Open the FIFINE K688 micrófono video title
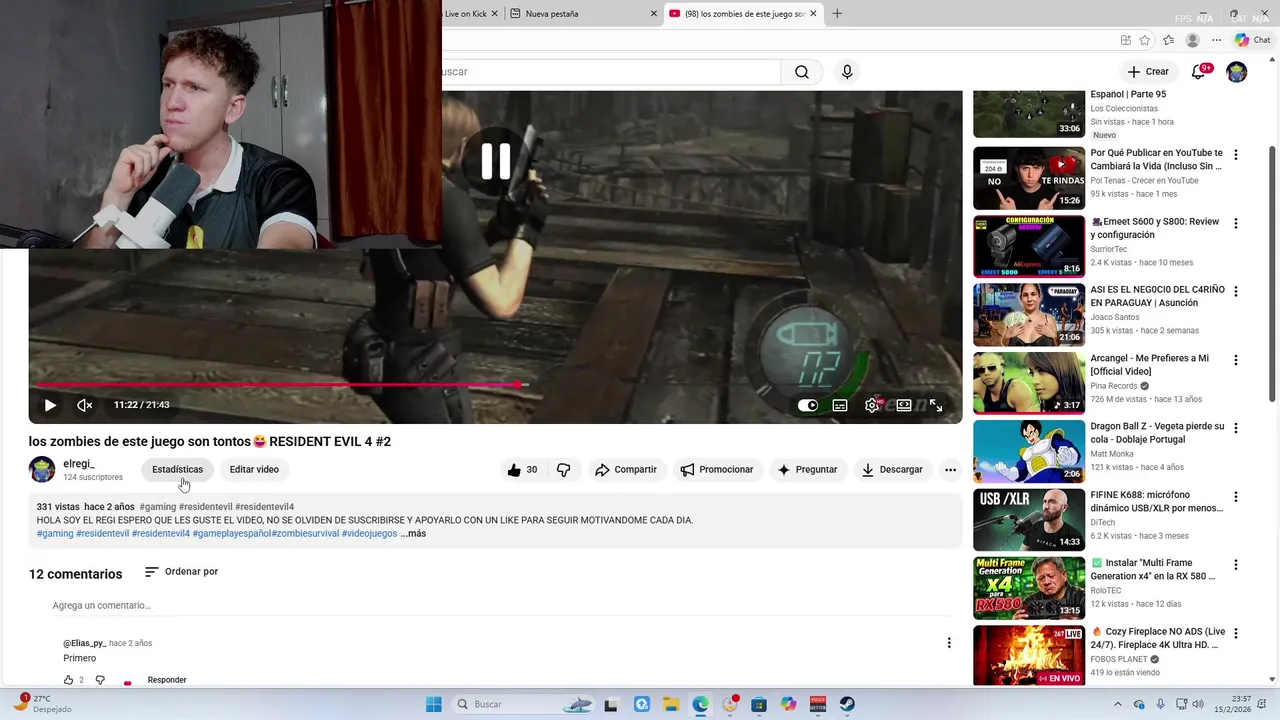The height and width of the screenshot is (720, 1280). 1157,501
